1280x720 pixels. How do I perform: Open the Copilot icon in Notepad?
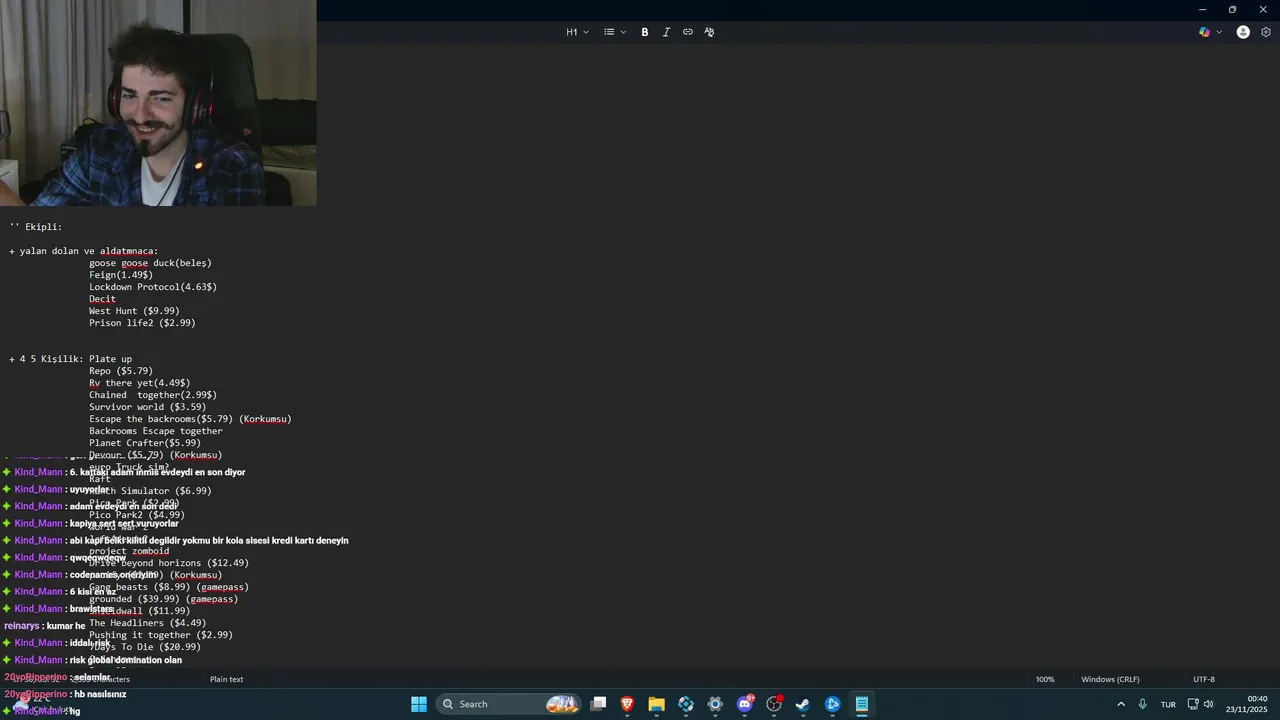click(1204, 32)
